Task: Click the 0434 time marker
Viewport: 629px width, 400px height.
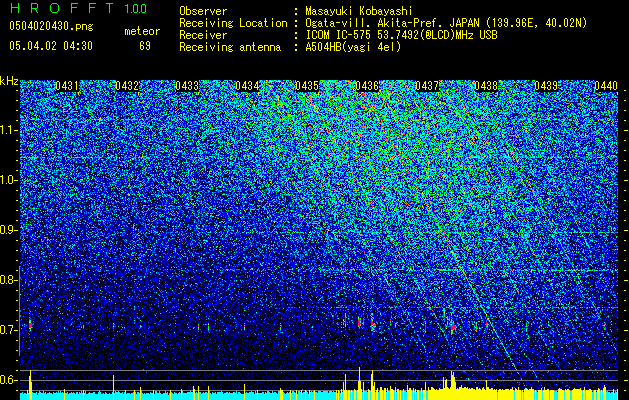Action: click(x=247, y=86)
